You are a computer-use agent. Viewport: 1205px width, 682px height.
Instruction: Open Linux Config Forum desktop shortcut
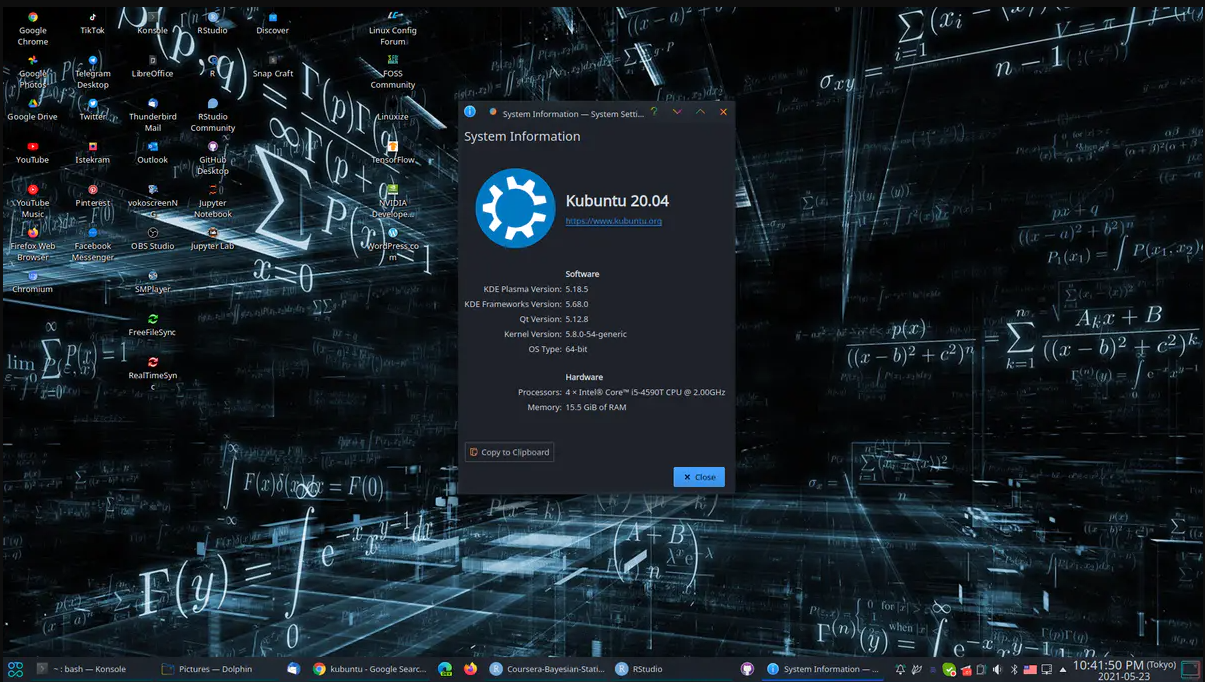tap(393, 29)
